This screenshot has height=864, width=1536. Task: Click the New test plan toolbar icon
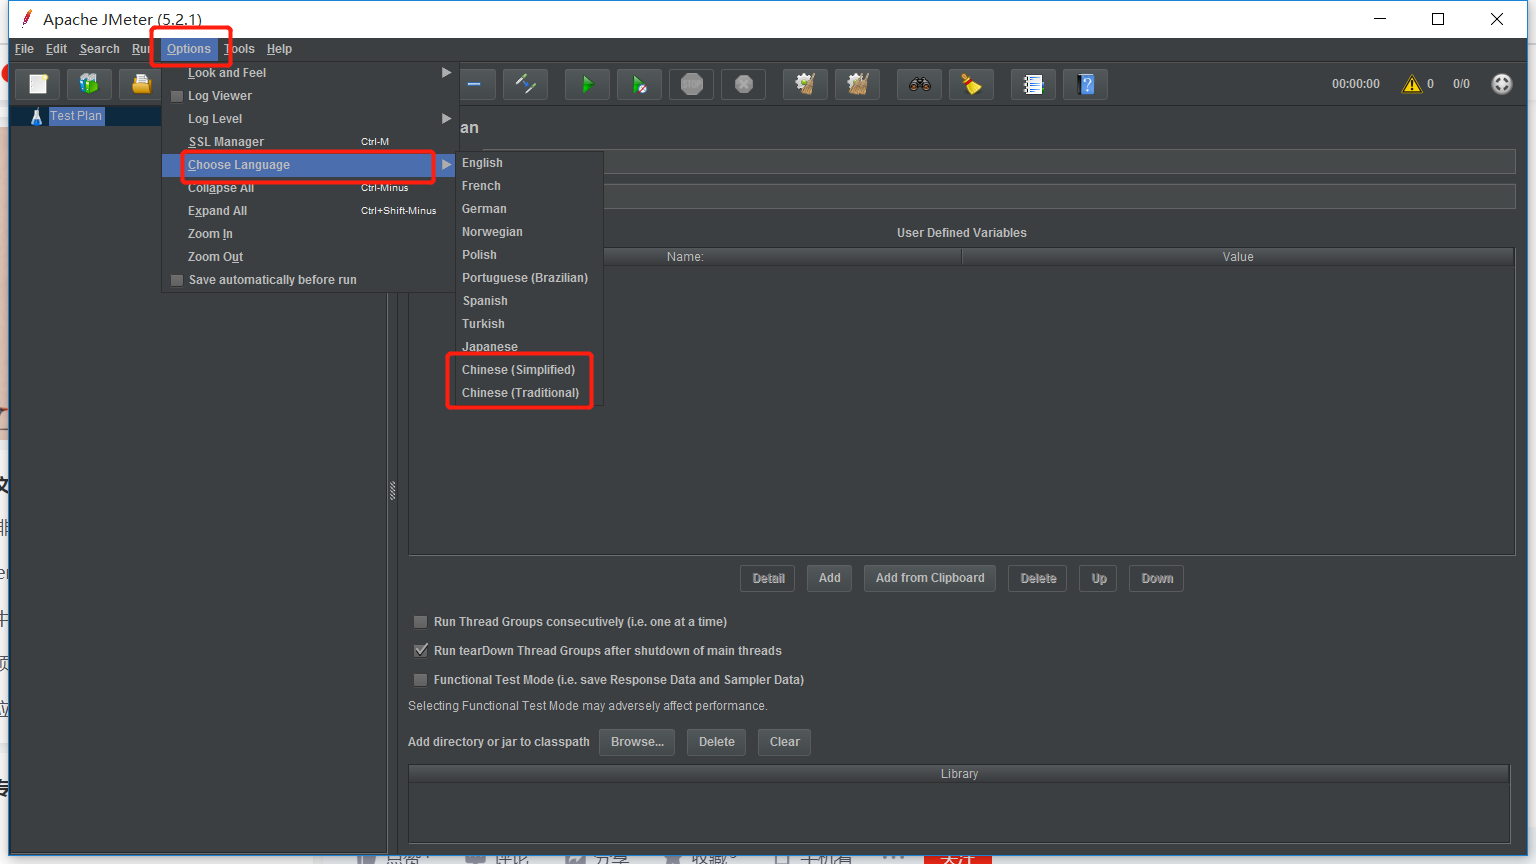pyautogui.click(x=38, y=84)
